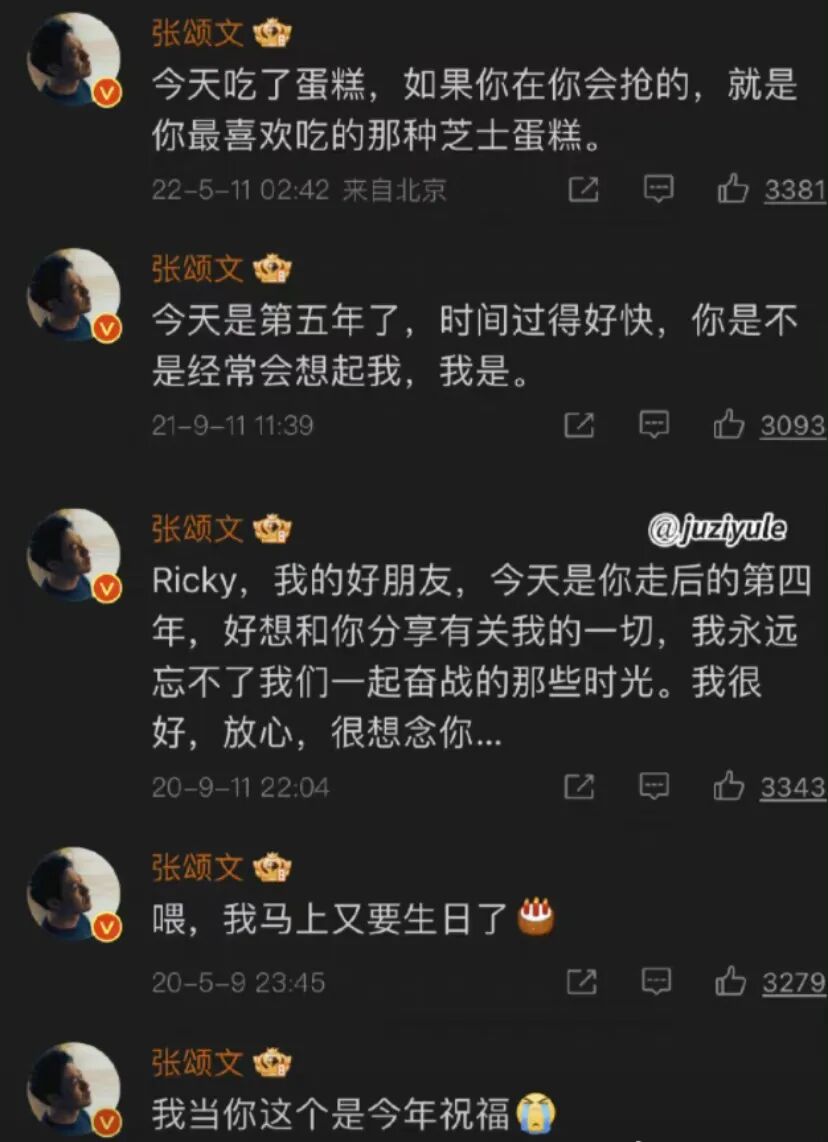Open 张颂文 profile name on the first post
828x1142 pixels.
(197, 34)
